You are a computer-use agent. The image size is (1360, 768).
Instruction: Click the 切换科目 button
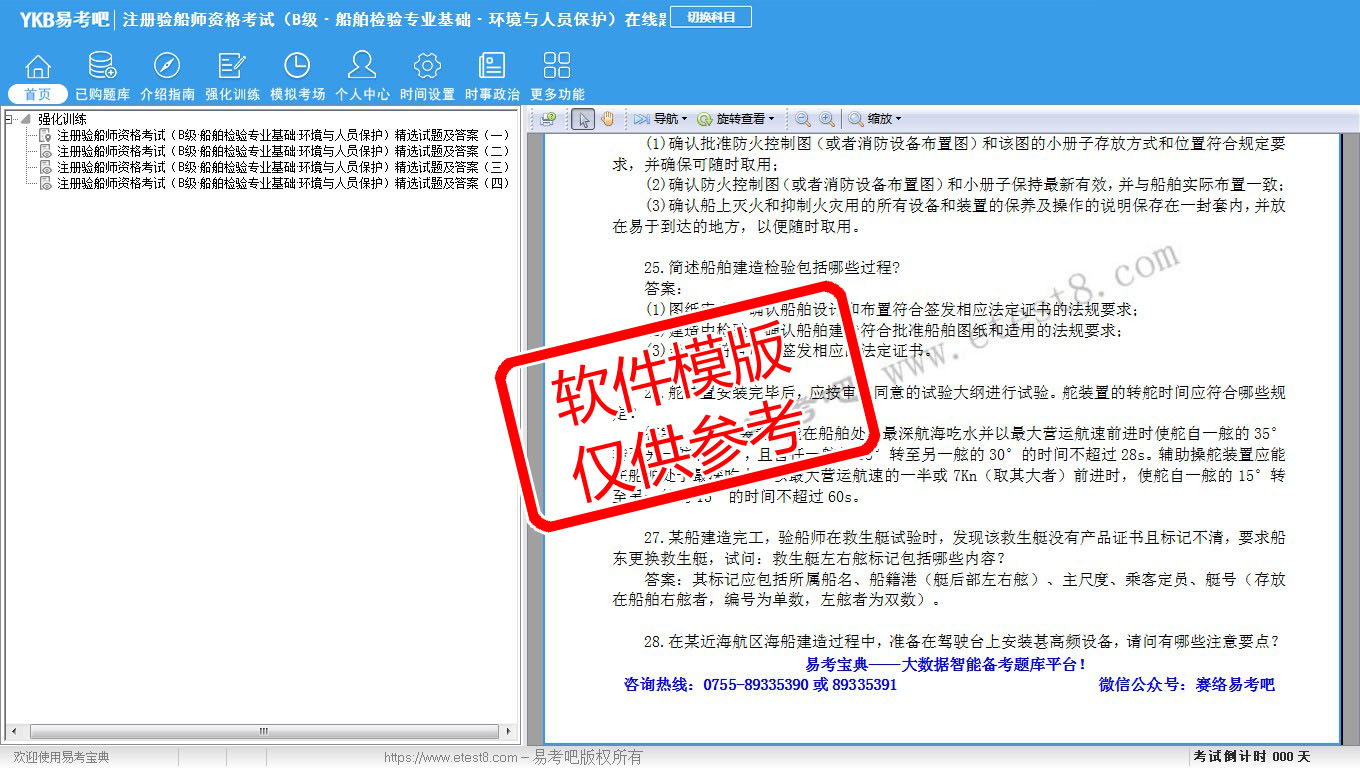pos(710,17)
